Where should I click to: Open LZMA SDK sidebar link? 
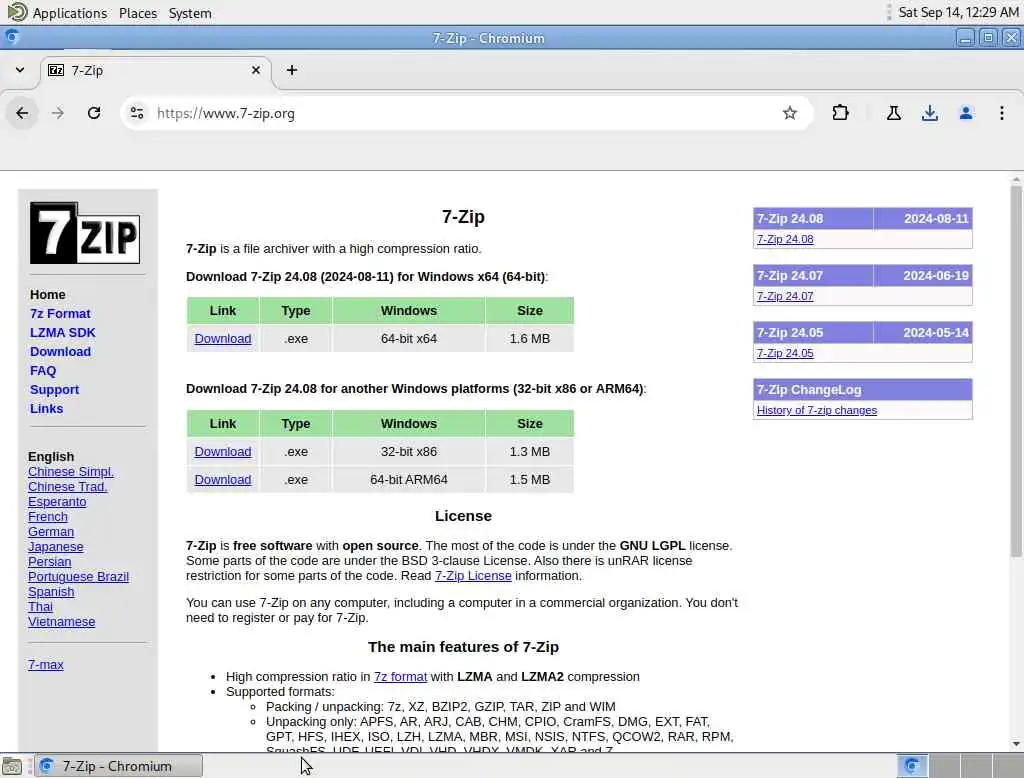tap(63, 332)
